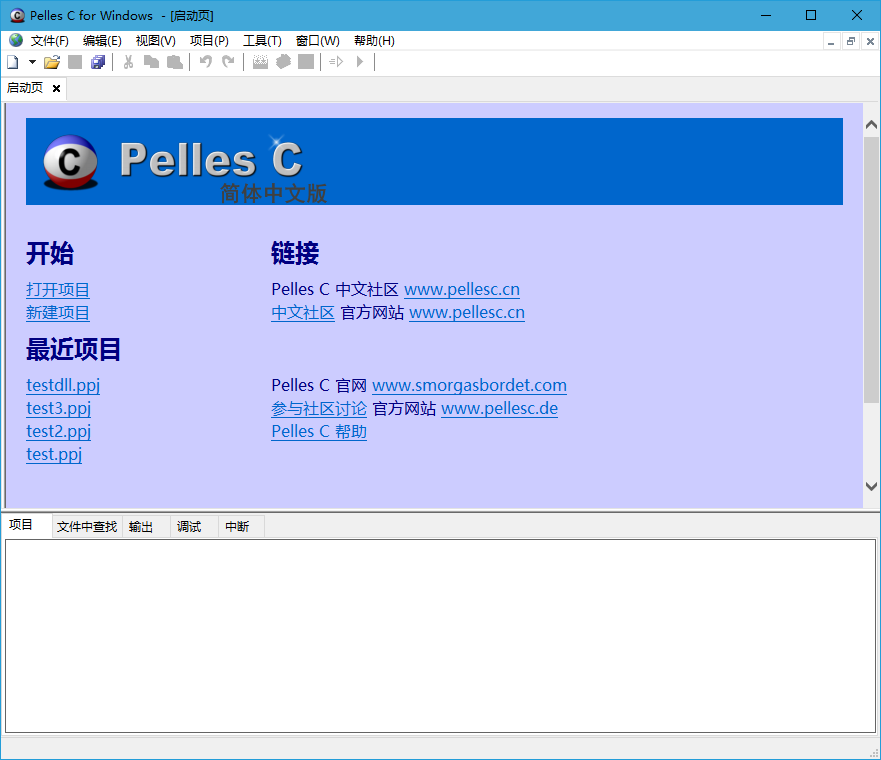Open the 视图(V) menu
Viewport: 881px width, 760px height.
pyautogui.click(x=156, y=41)
